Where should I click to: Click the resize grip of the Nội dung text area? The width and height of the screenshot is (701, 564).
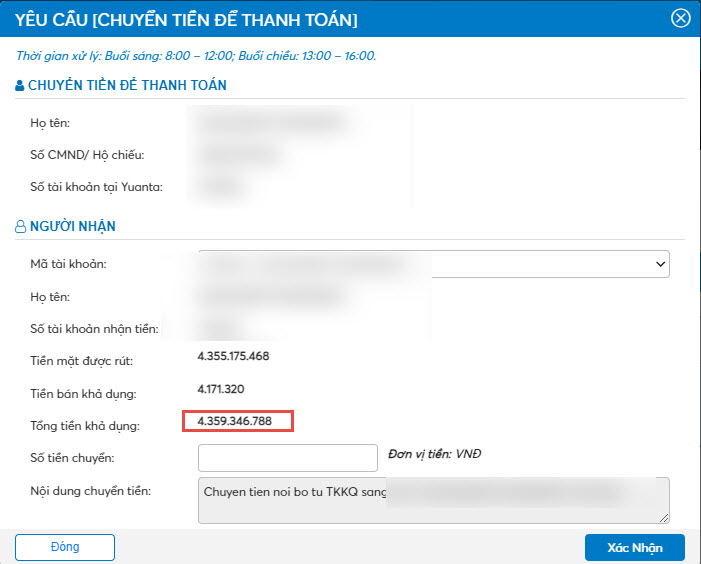click(664, 518)
